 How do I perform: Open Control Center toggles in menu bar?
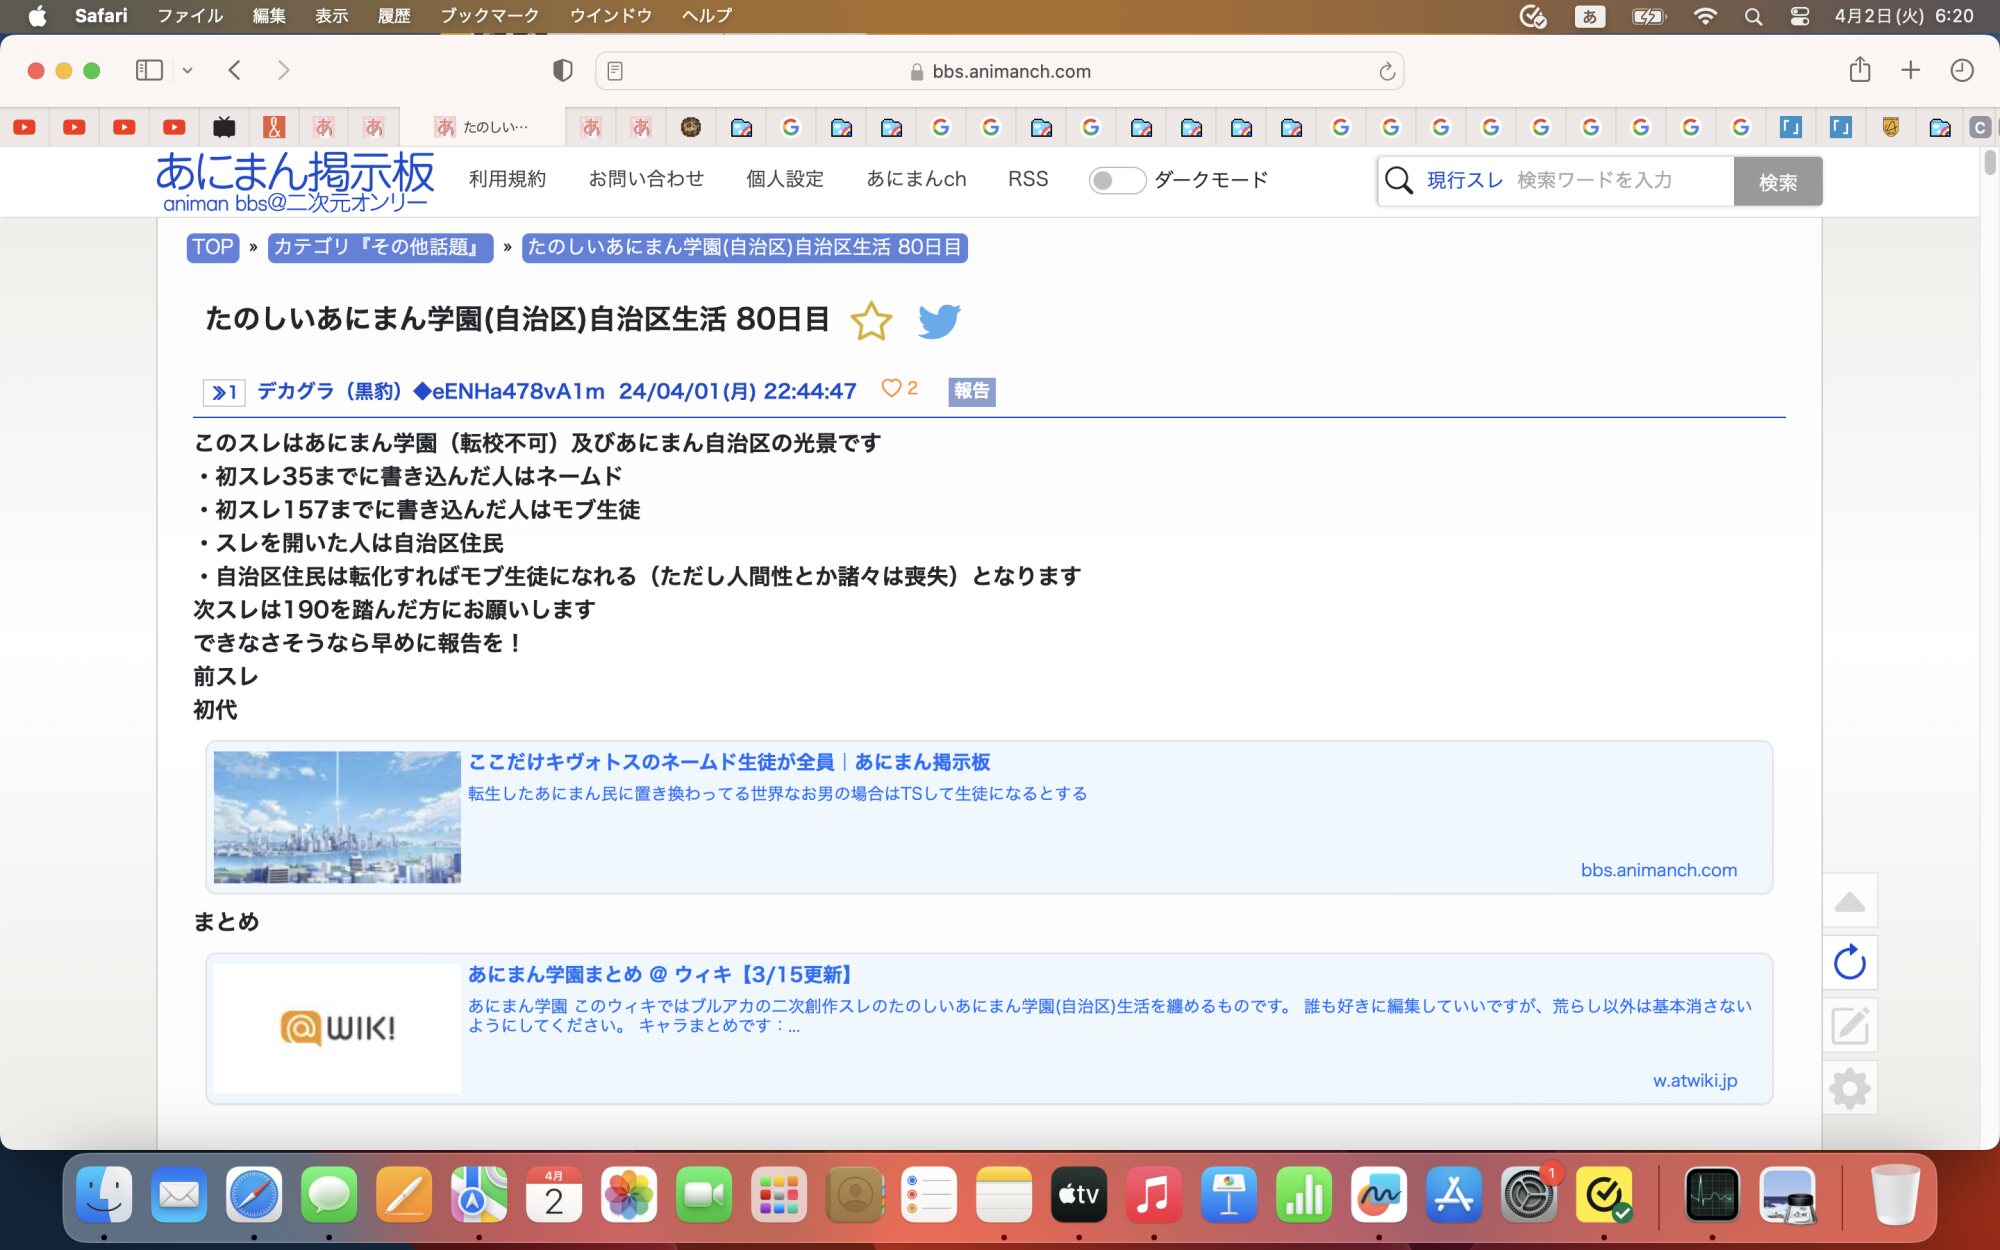[x=1799, y=16]
